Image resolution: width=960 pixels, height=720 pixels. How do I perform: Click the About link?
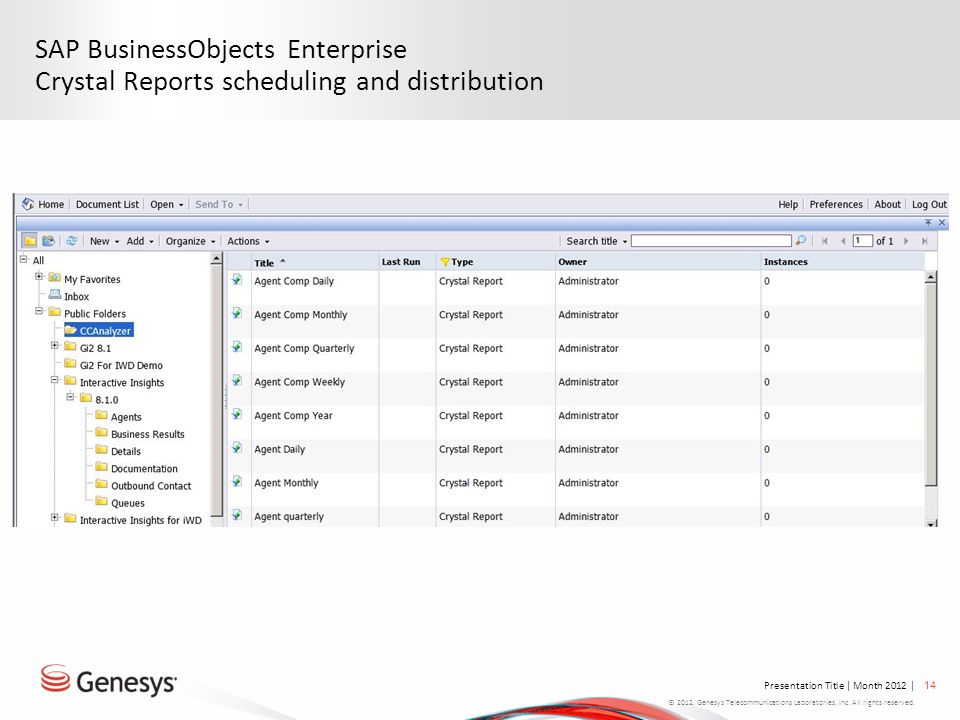pyautogui.click(x=887, y=204)
